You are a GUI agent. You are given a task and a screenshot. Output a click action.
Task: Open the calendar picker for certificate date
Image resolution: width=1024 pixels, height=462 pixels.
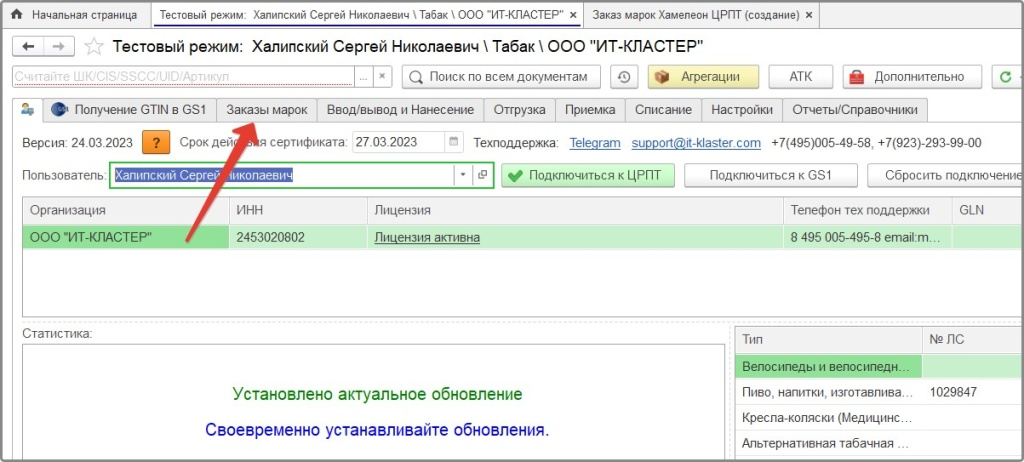[x=454, y=142]
